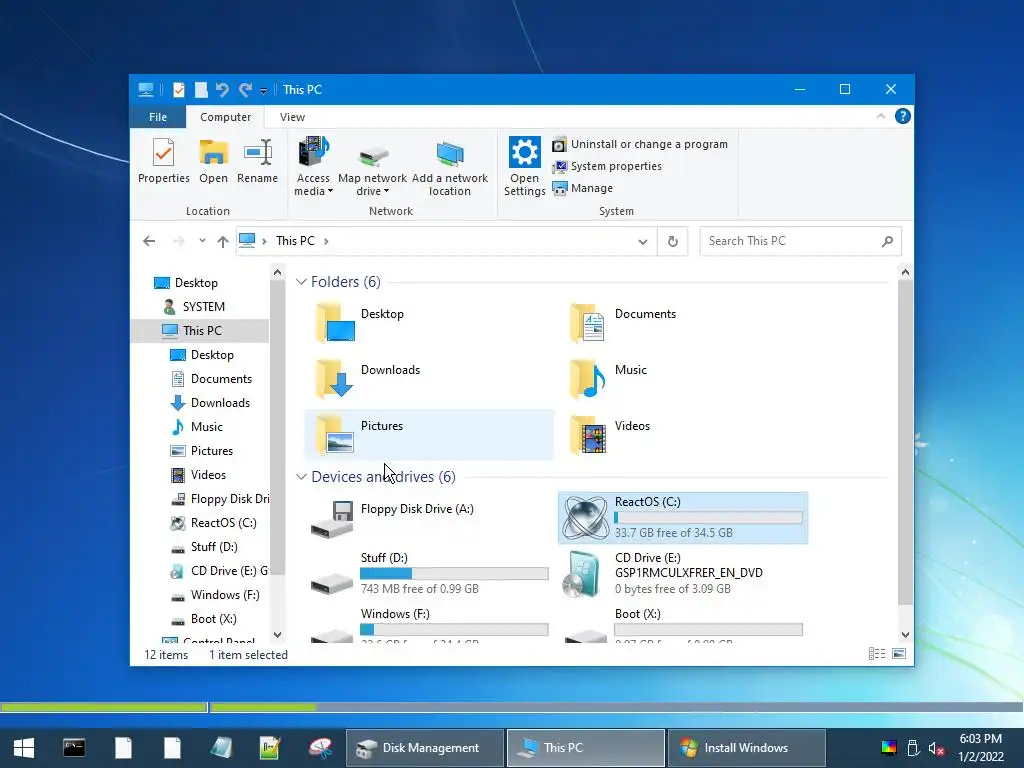Click System properties in ribbon

pyautogui.click(x=607, y=167)
